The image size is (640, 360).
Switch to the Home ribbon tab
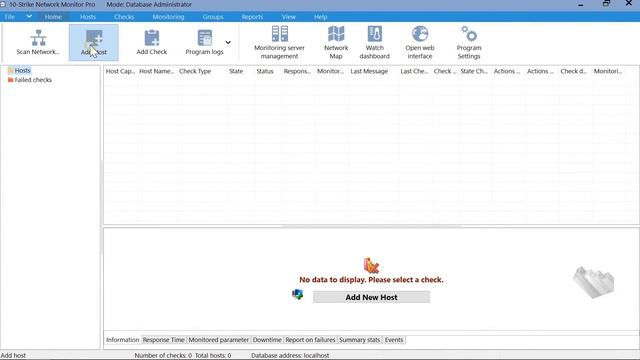click(53, 17)
